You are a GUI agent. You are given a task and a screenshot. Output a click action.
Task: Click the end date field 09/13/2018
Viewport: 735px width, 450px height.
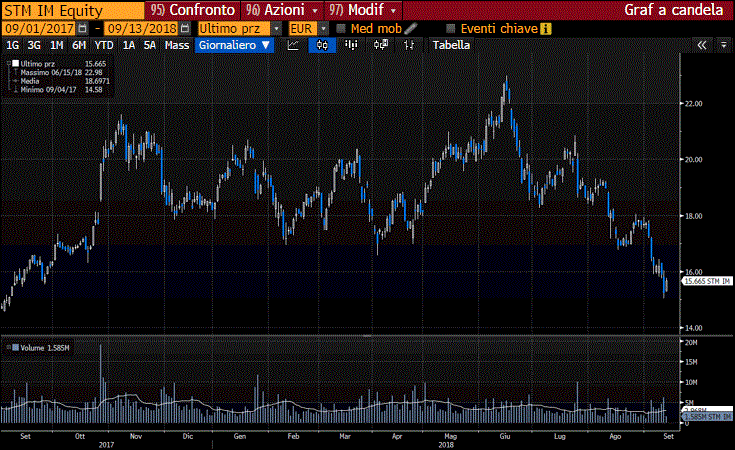(142, 29)
